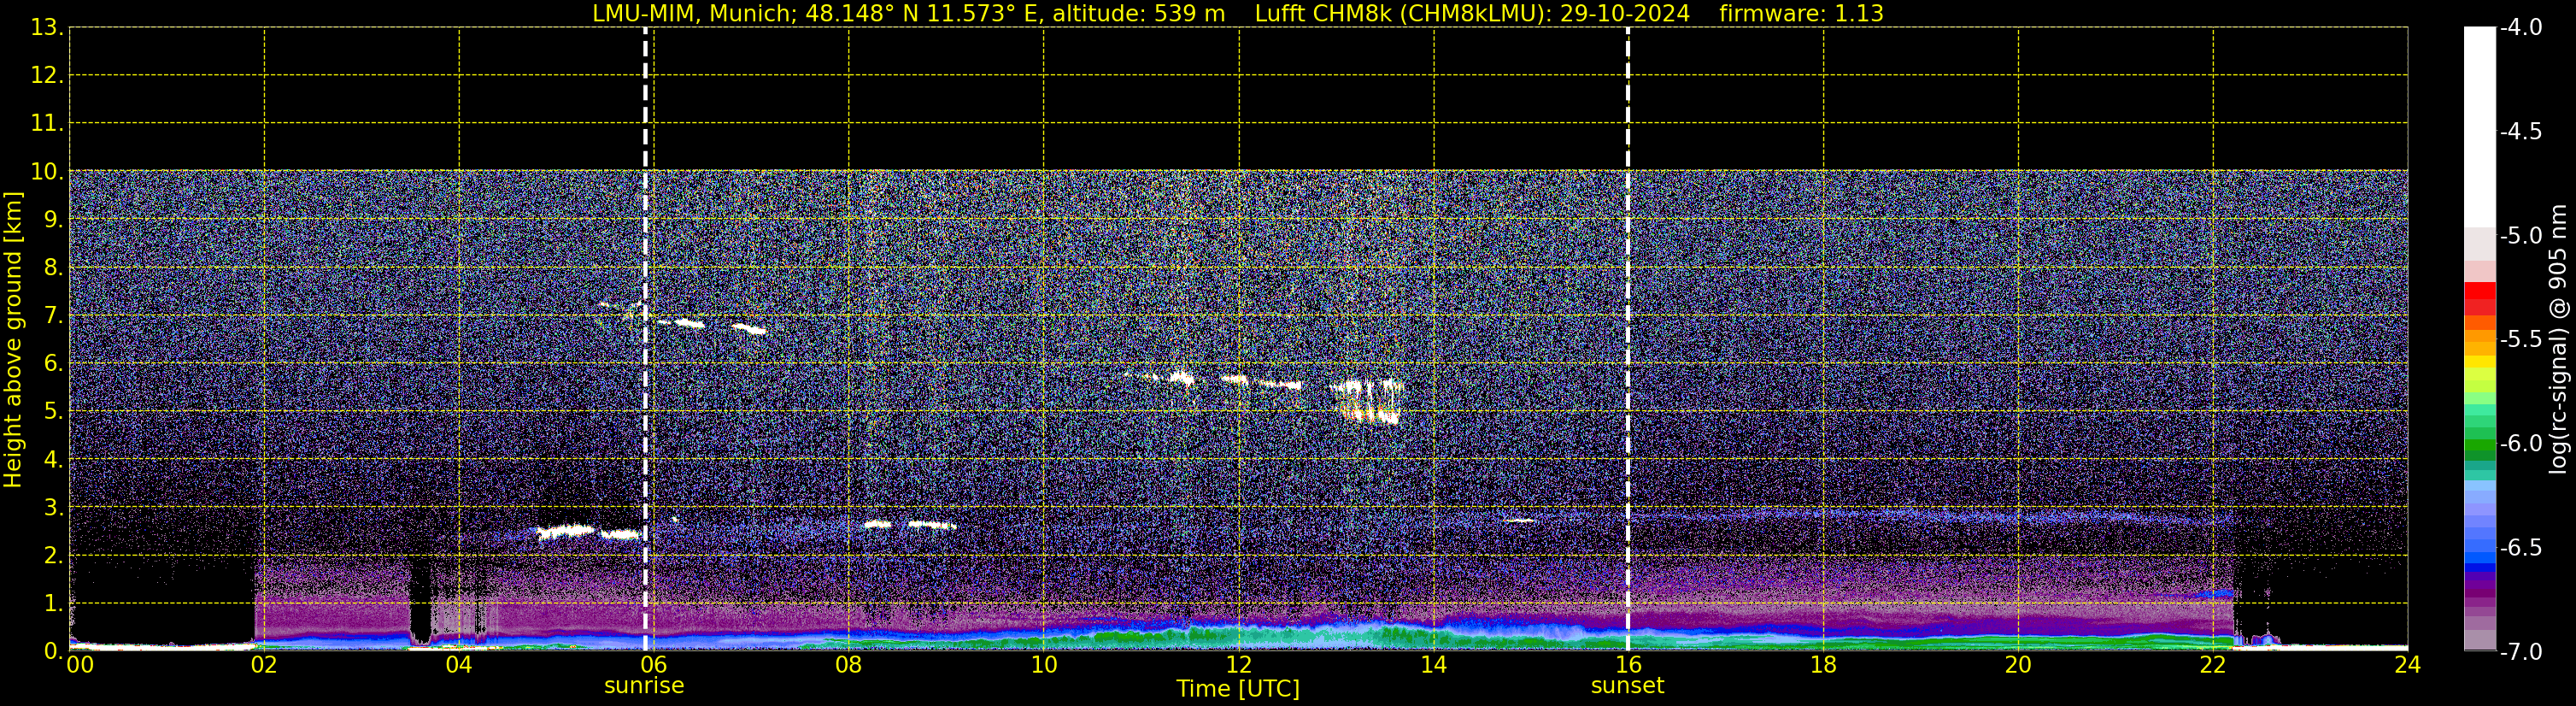Image resolution: width=2576 pixels, height=706 pixels.
Task: Click the time-axis tick label '10'
Action: (x=1044, y=665)
